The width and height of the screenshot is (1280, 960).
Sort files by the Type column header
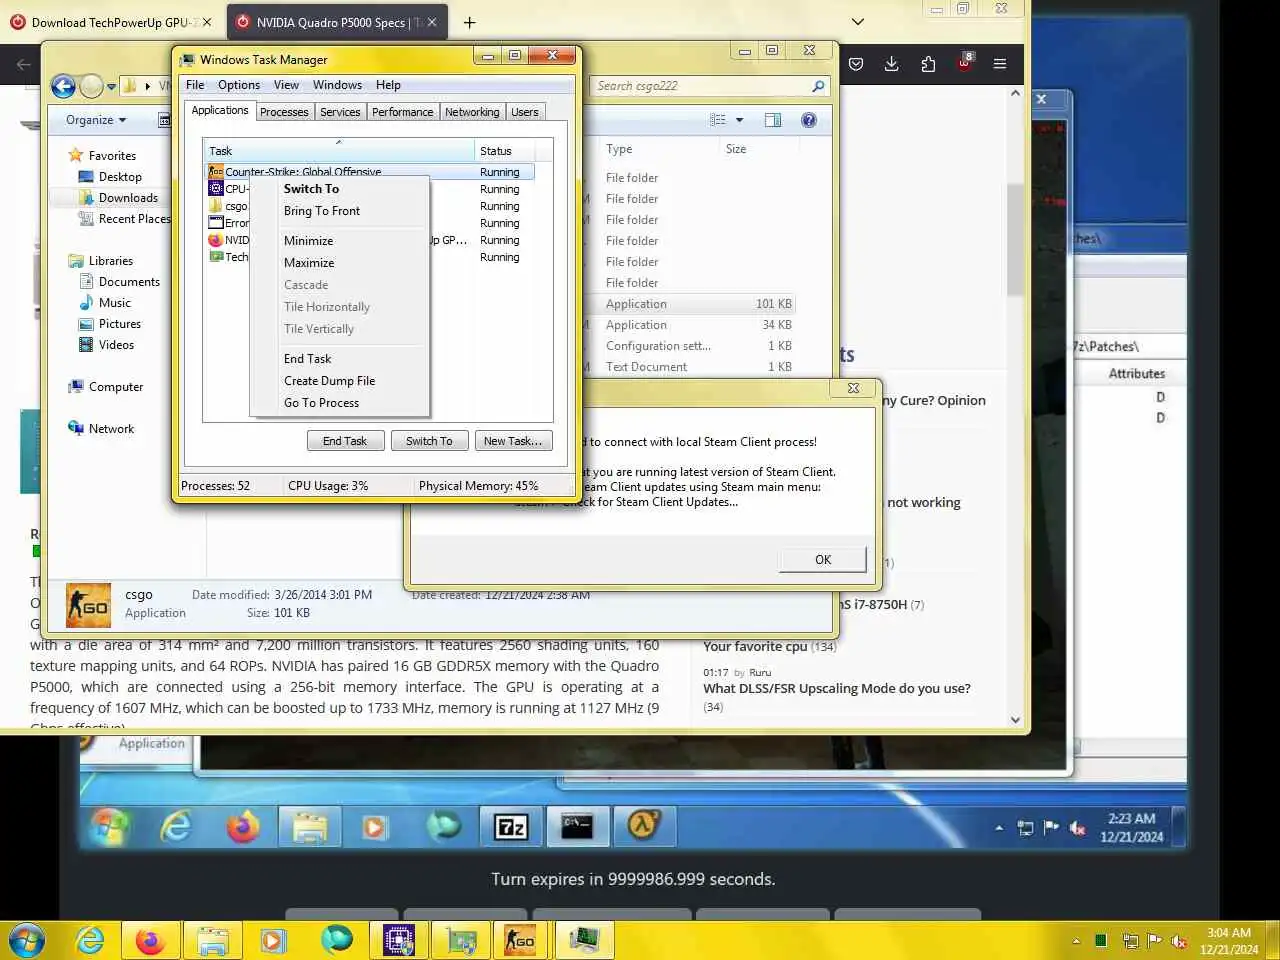click(660, 149)
